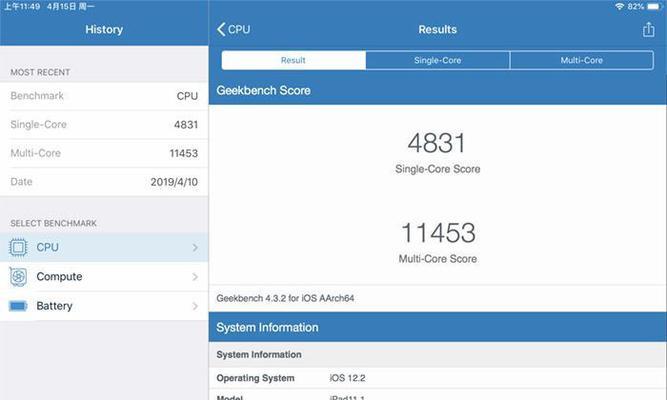Click the Geekbench Score section header
This screenshot has height=400, width=667.
pyautogui.click(x=438, y=90)
